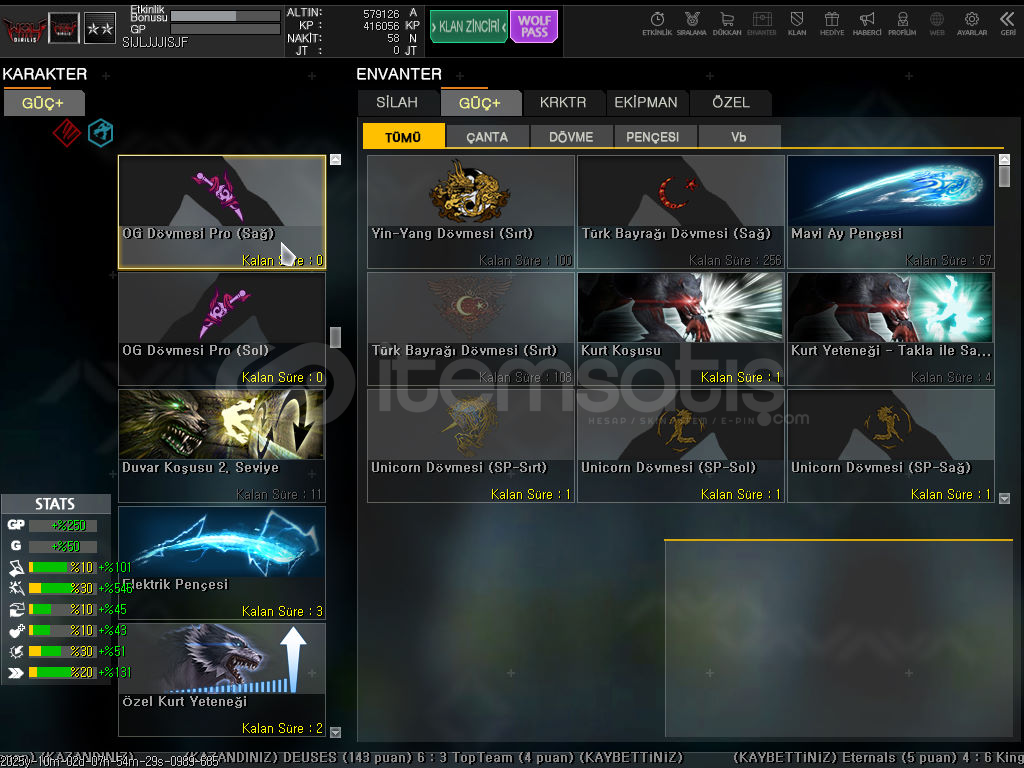Select Mavi Ay Pençesi item
The width and height of the screenshot is (1024, 768).
(891, 212)
